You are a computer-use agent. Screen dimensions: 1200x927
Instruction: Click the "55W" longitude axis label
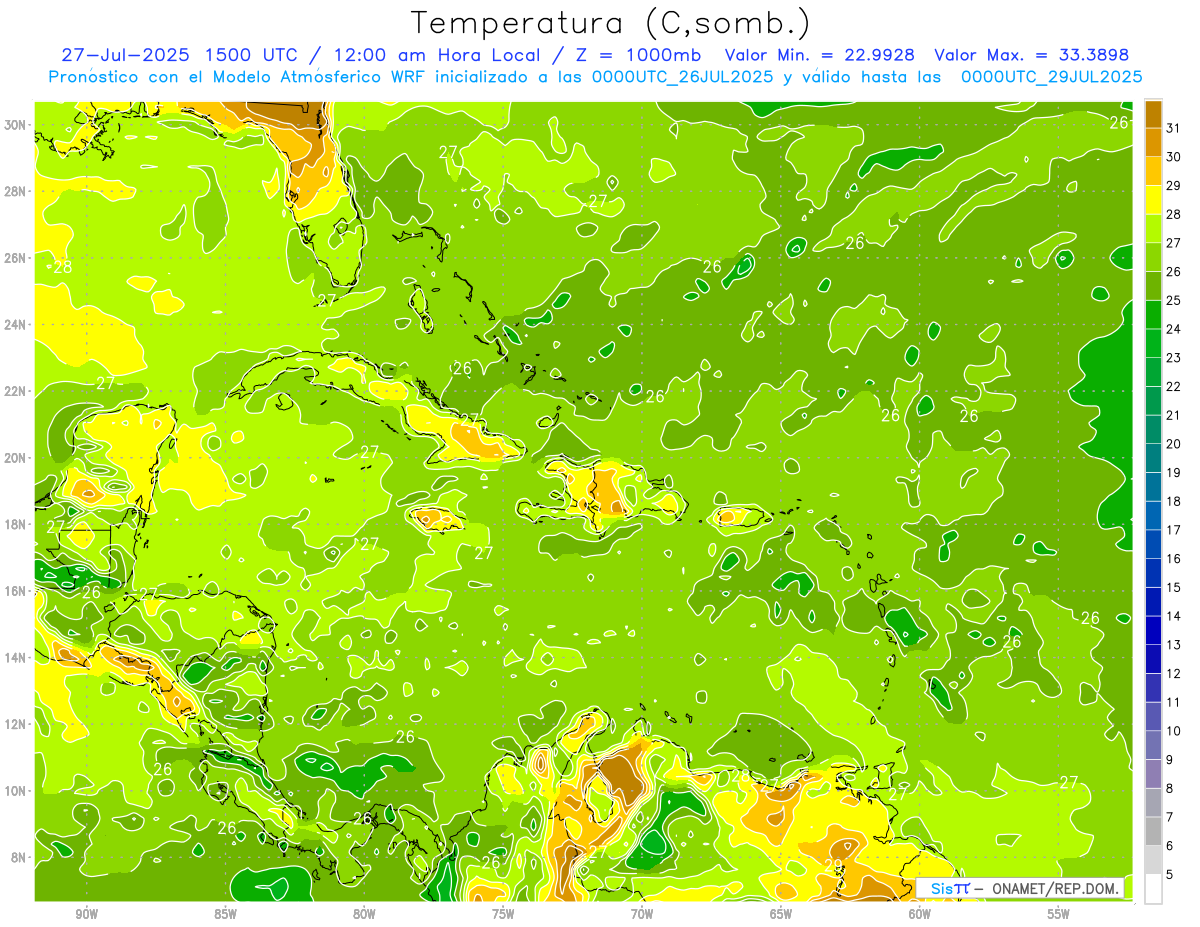[x=1059, y=914]
